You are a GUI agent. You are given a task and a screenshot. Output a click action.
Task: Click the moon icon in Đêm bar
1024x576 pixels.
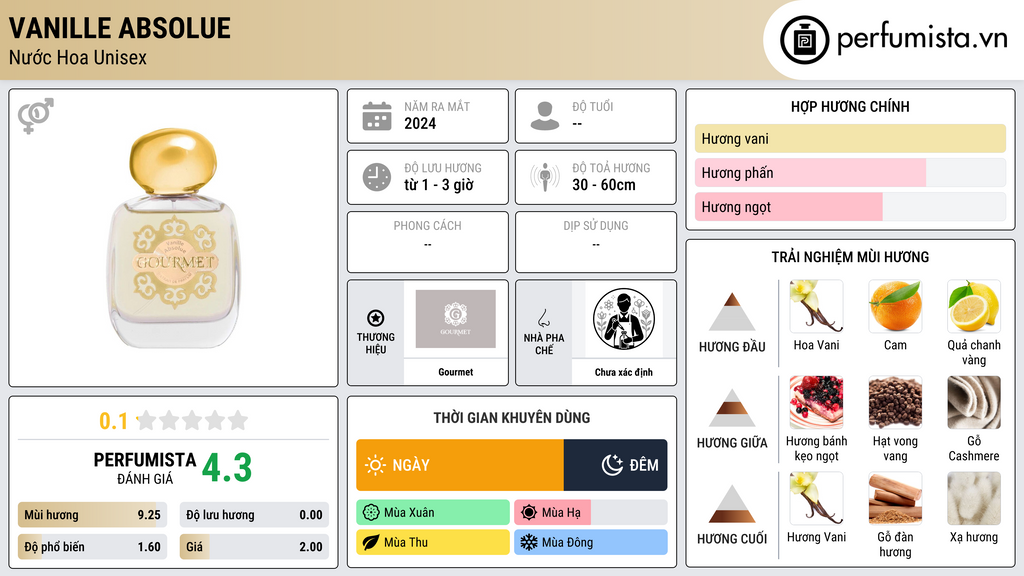tap(612, 465)
